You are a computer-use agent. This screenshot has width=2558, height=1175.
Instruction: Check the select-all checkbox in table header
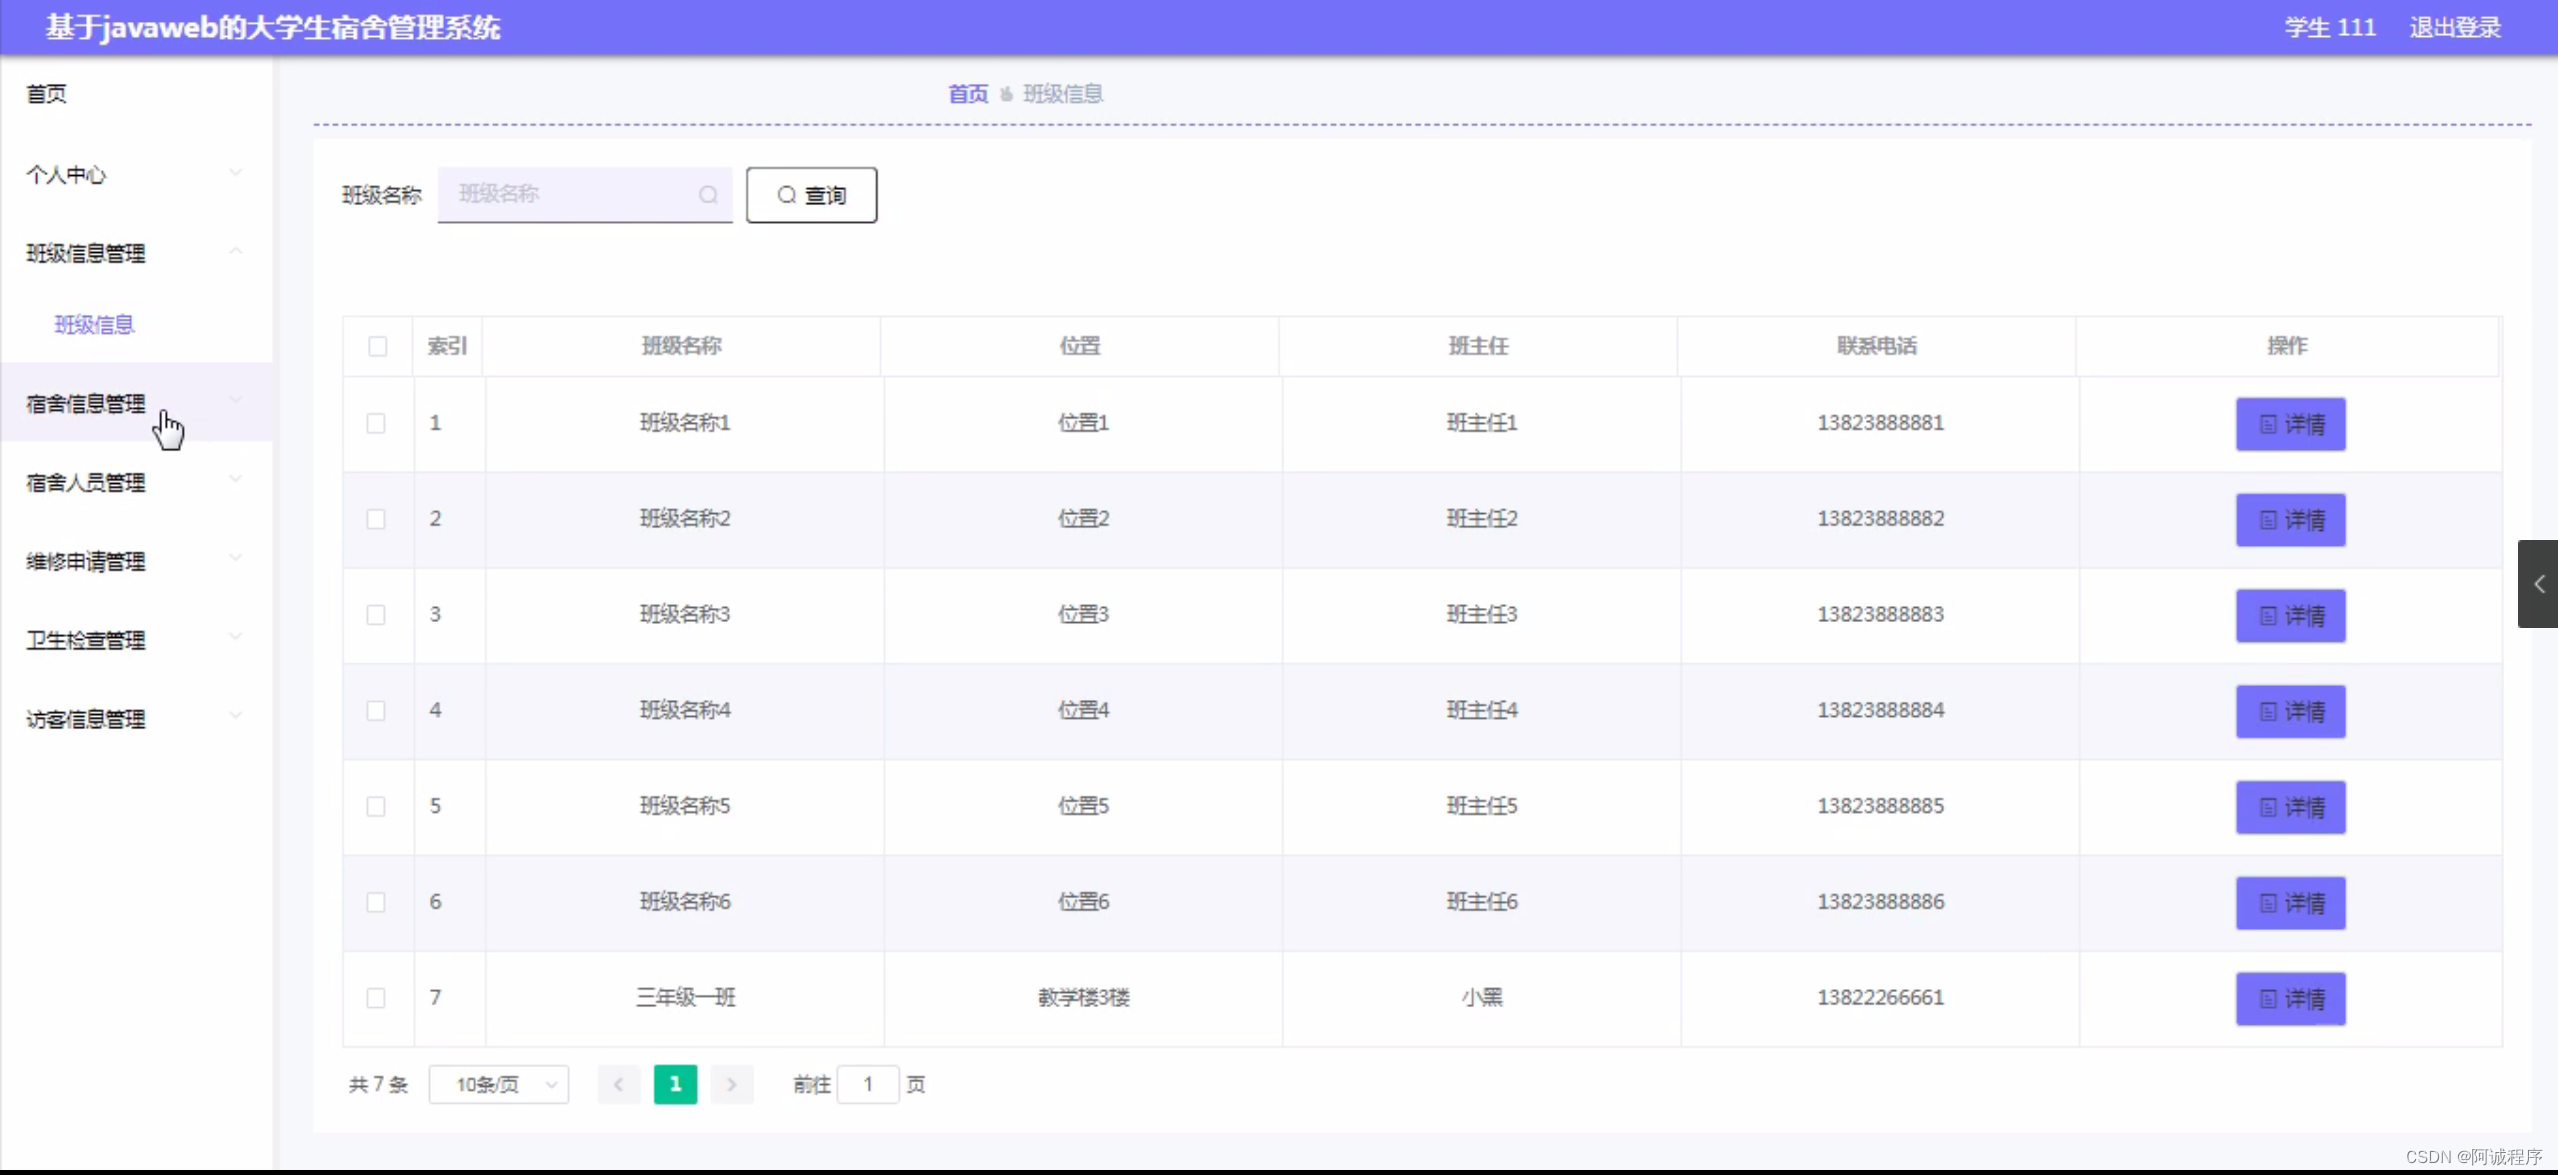[x=377, y=347]
